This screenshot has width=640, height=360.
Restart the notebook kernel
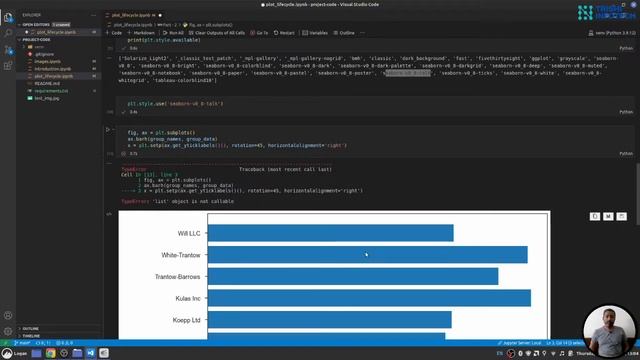284,33
